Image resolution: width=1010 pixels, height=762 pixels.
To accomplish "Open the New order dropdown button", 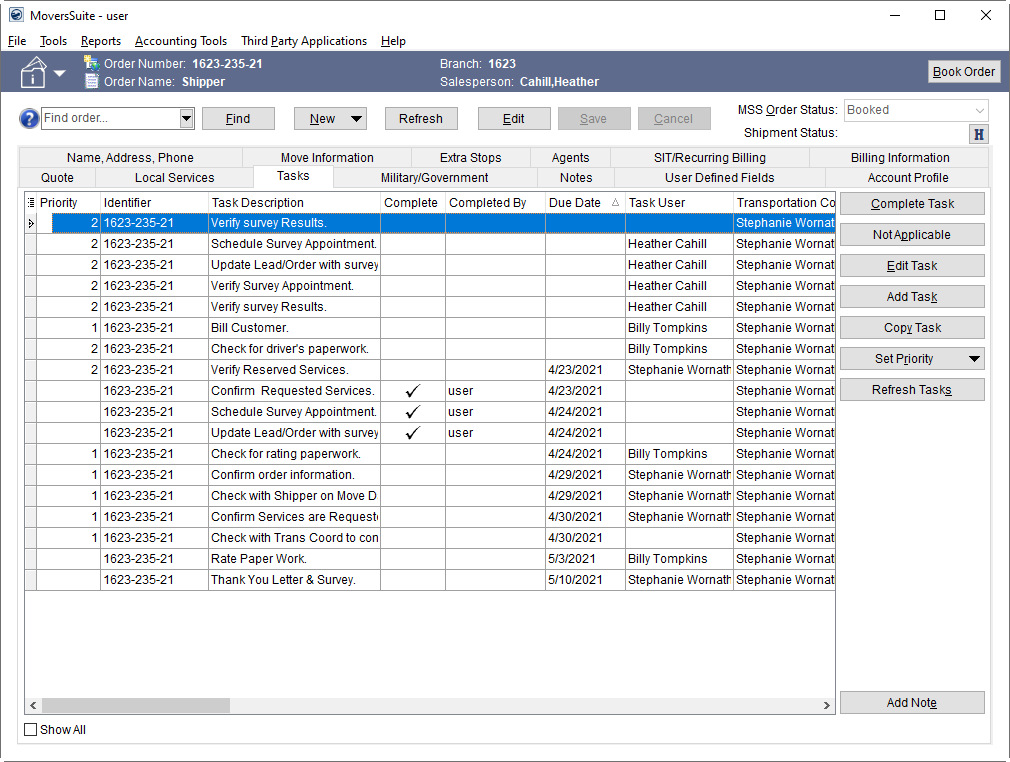I will coord(355,119).
